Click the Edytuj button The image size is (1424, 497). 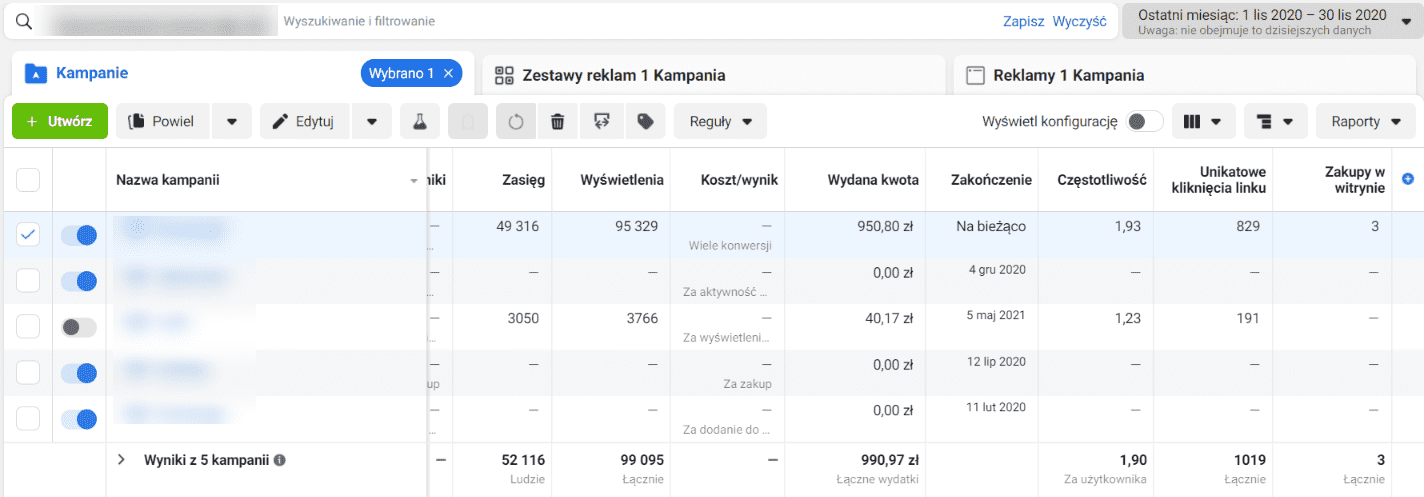[307, 122]
